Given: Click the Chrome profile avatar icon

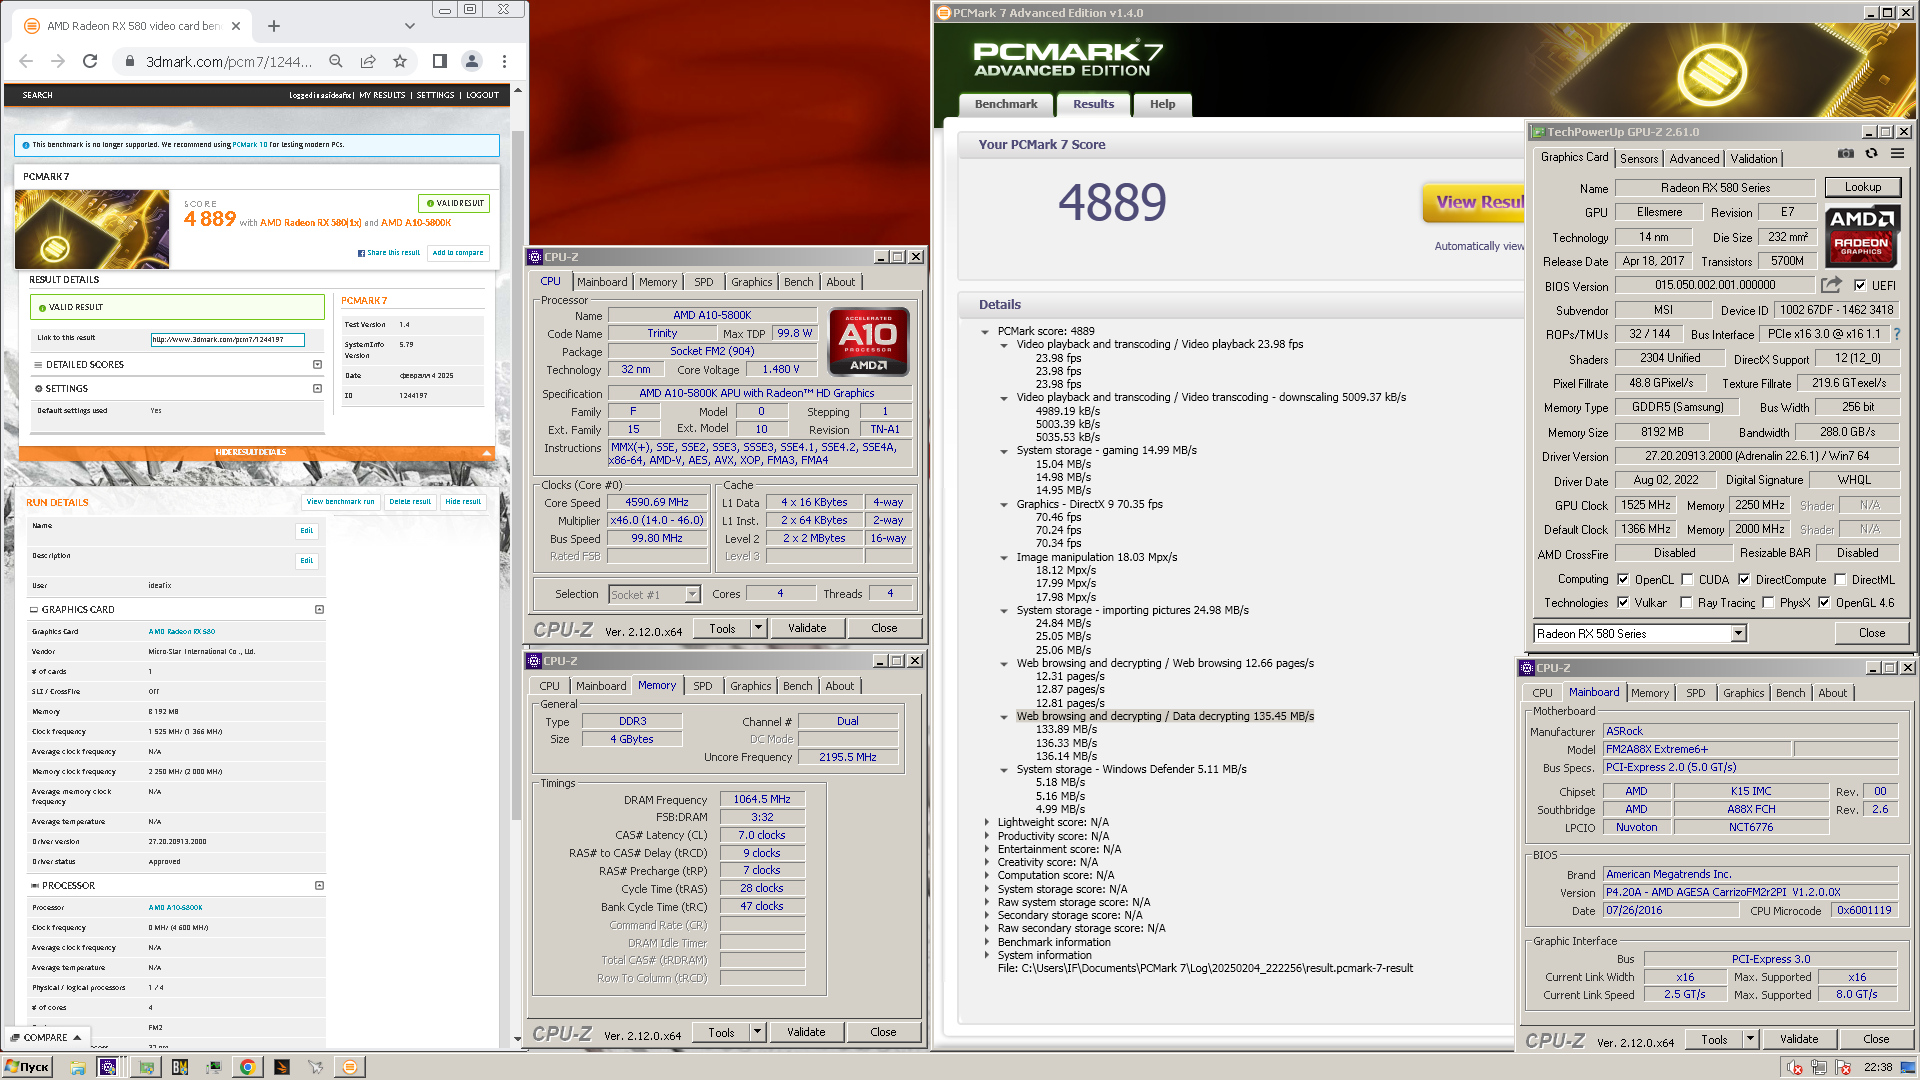Looking at the screenshot, I should click(x=472, y=61).
